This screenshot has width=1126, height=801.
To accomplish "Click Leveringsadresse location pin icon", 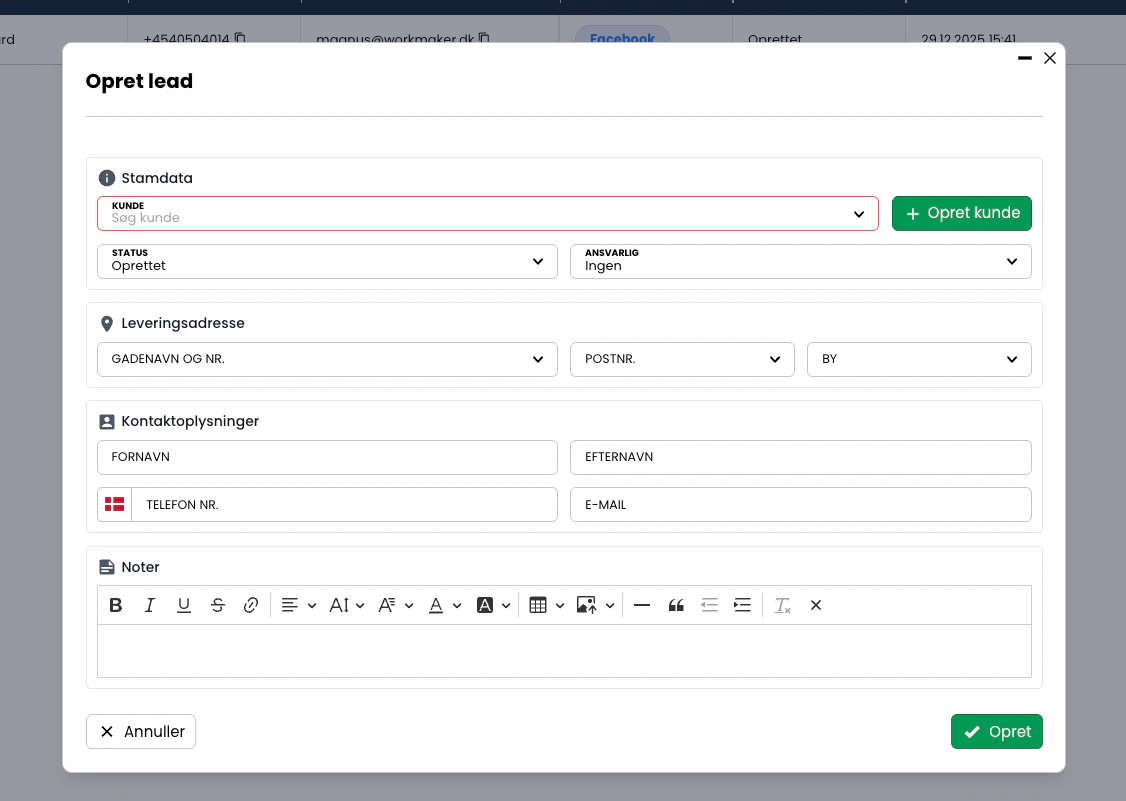I will pyautogui.click(x=107, y=324).
